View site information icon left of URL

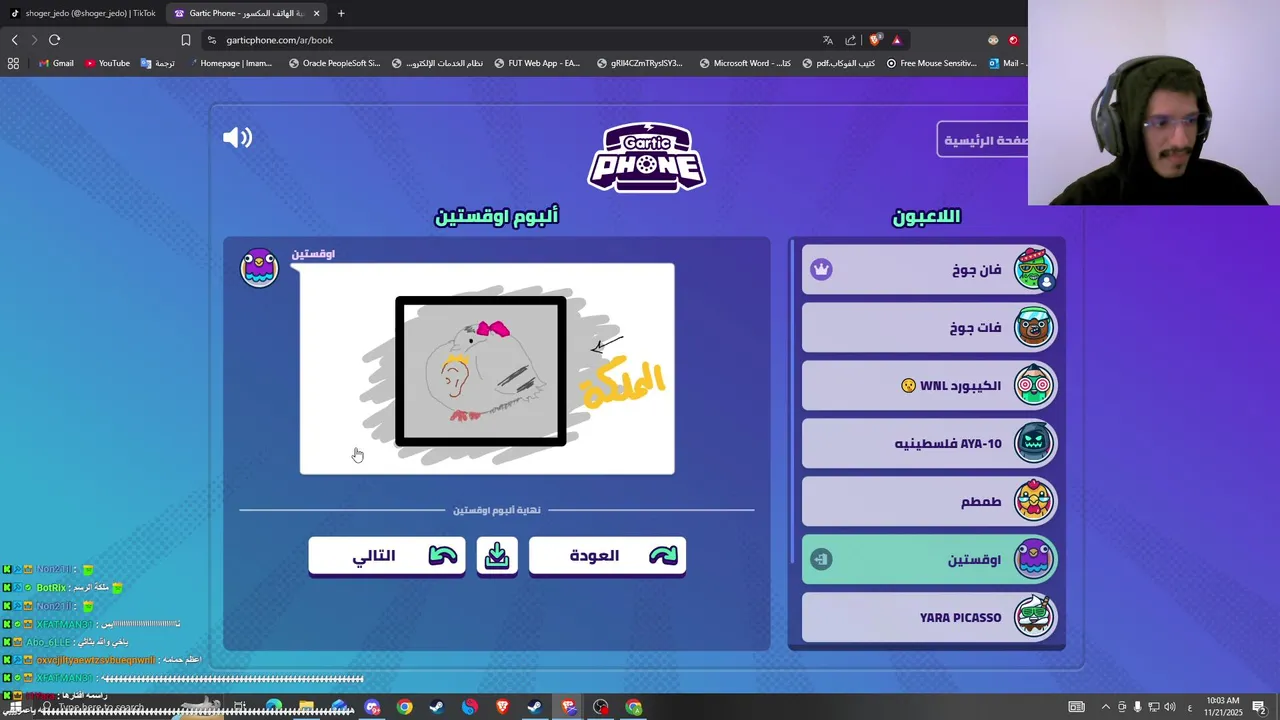[211, 40]
